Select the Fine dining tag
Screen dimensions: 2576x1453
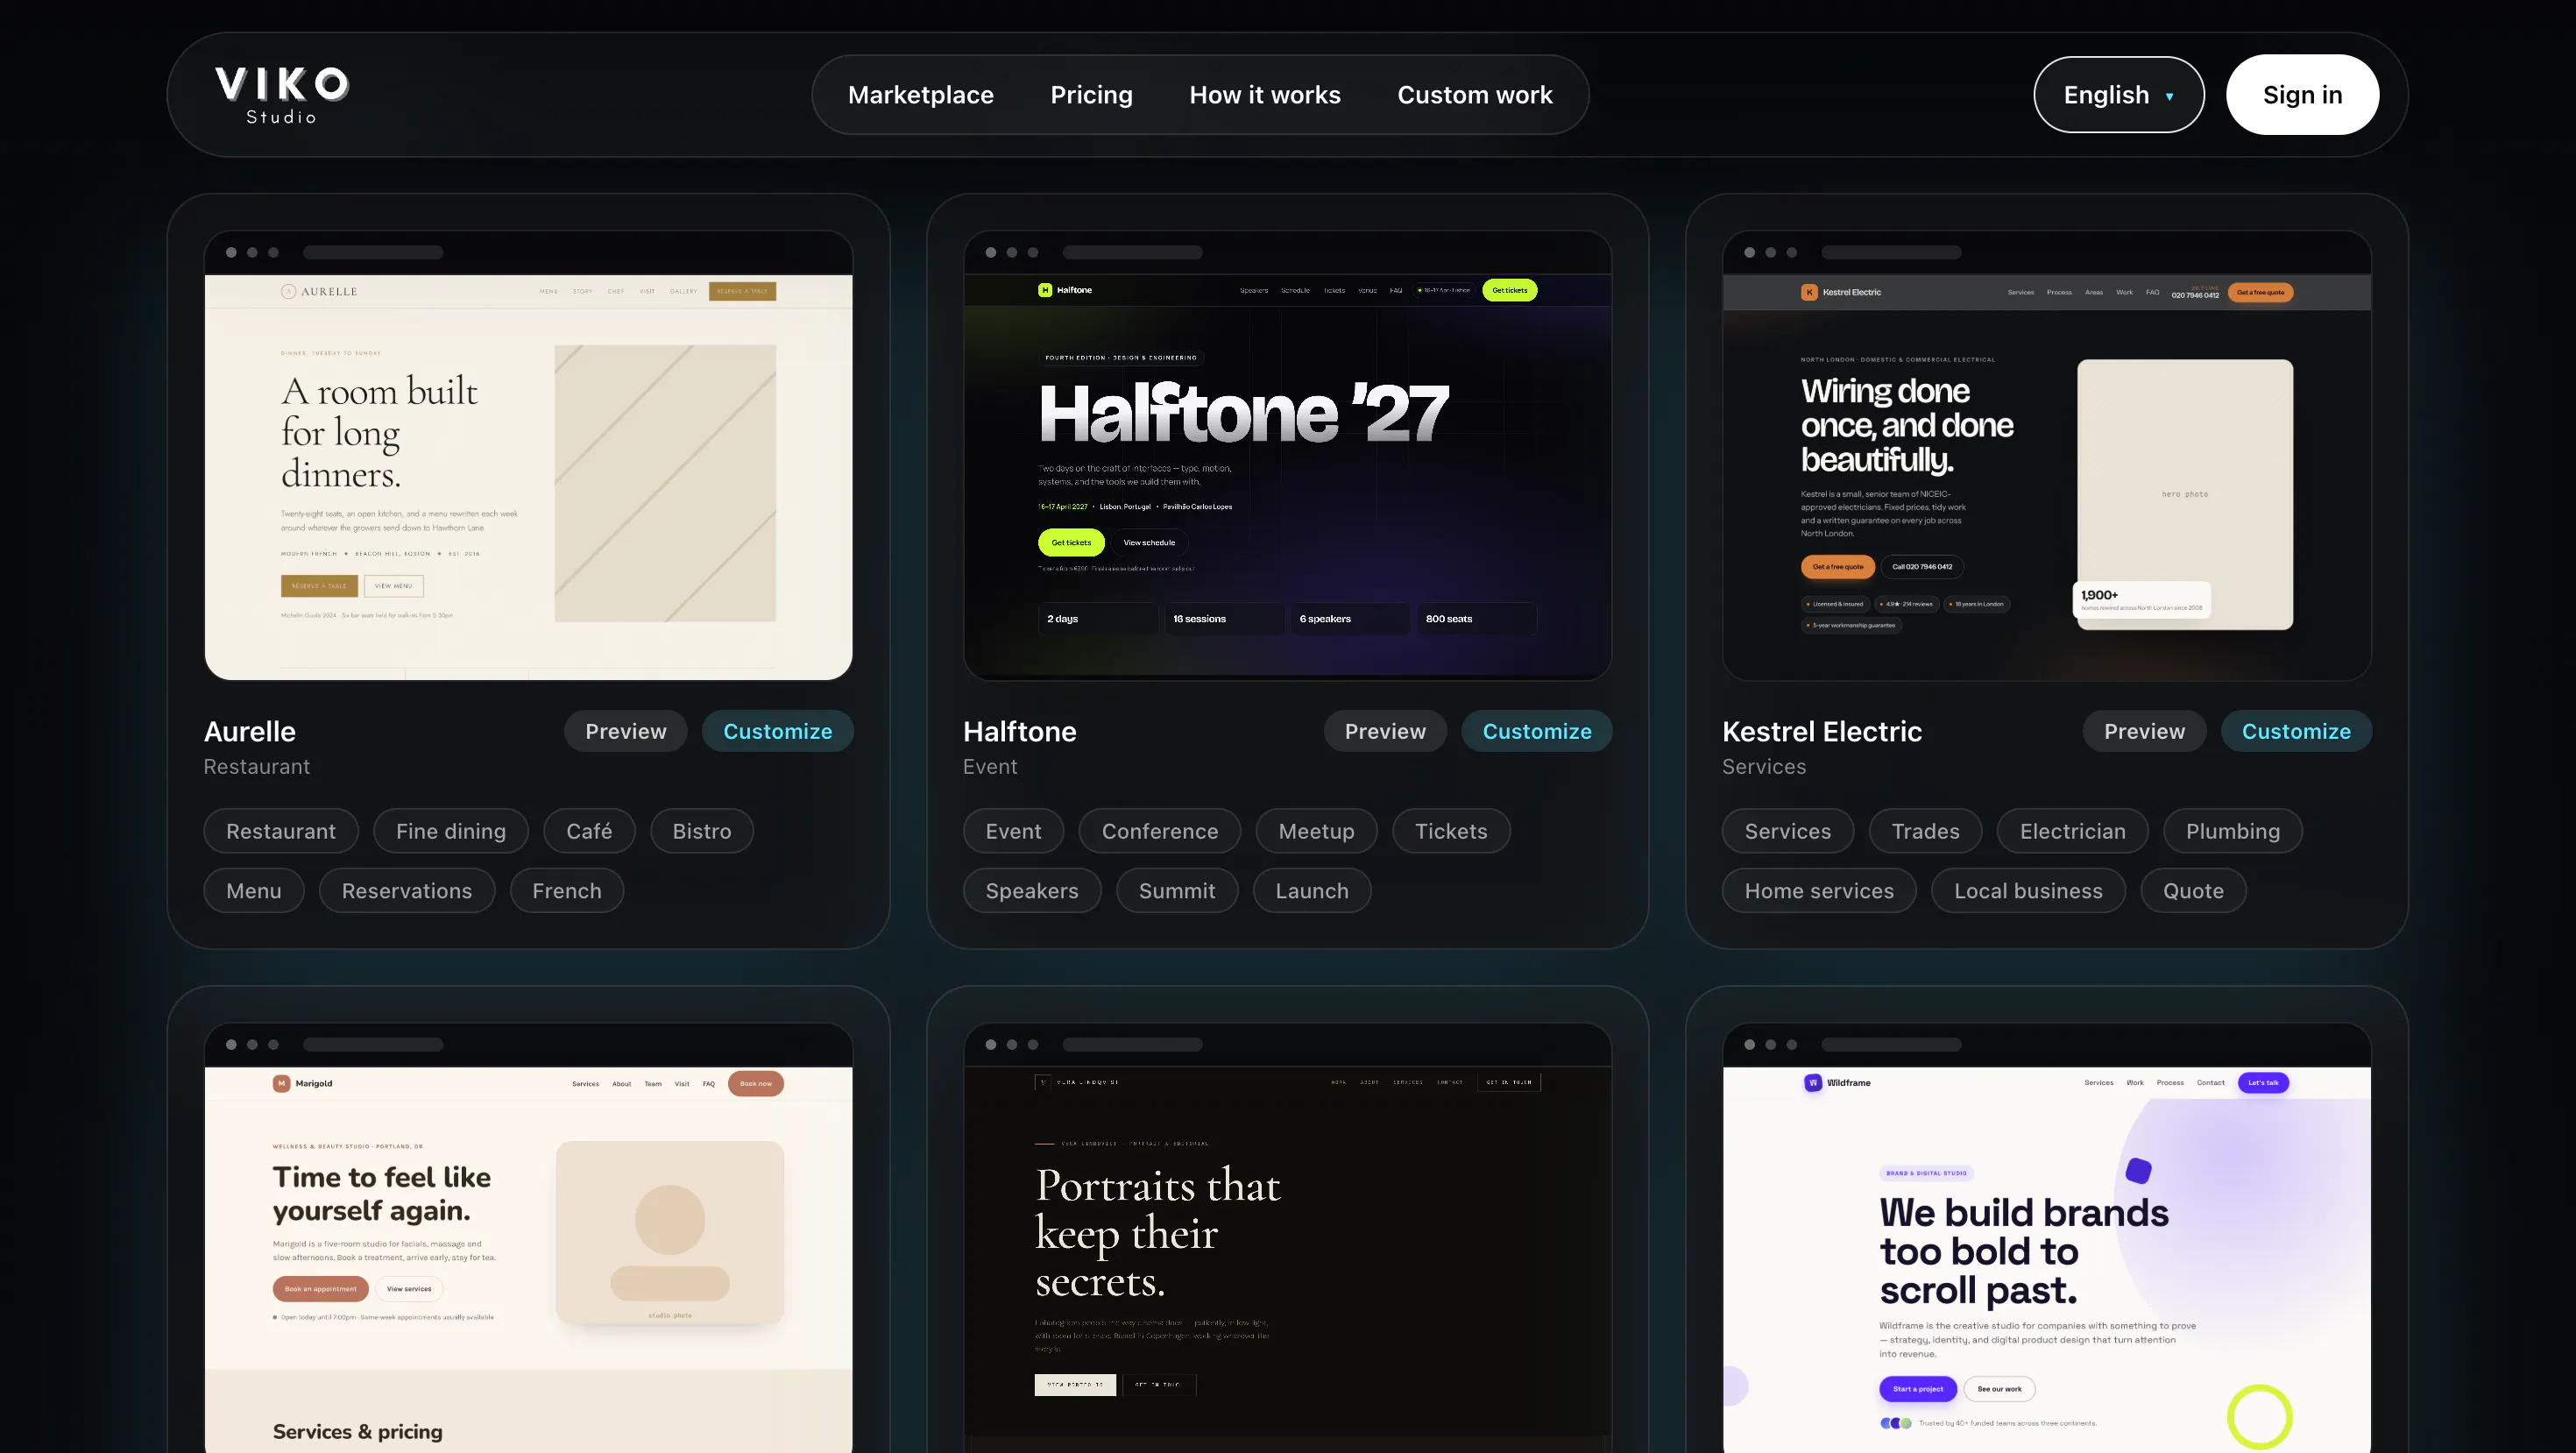point(450,831)
